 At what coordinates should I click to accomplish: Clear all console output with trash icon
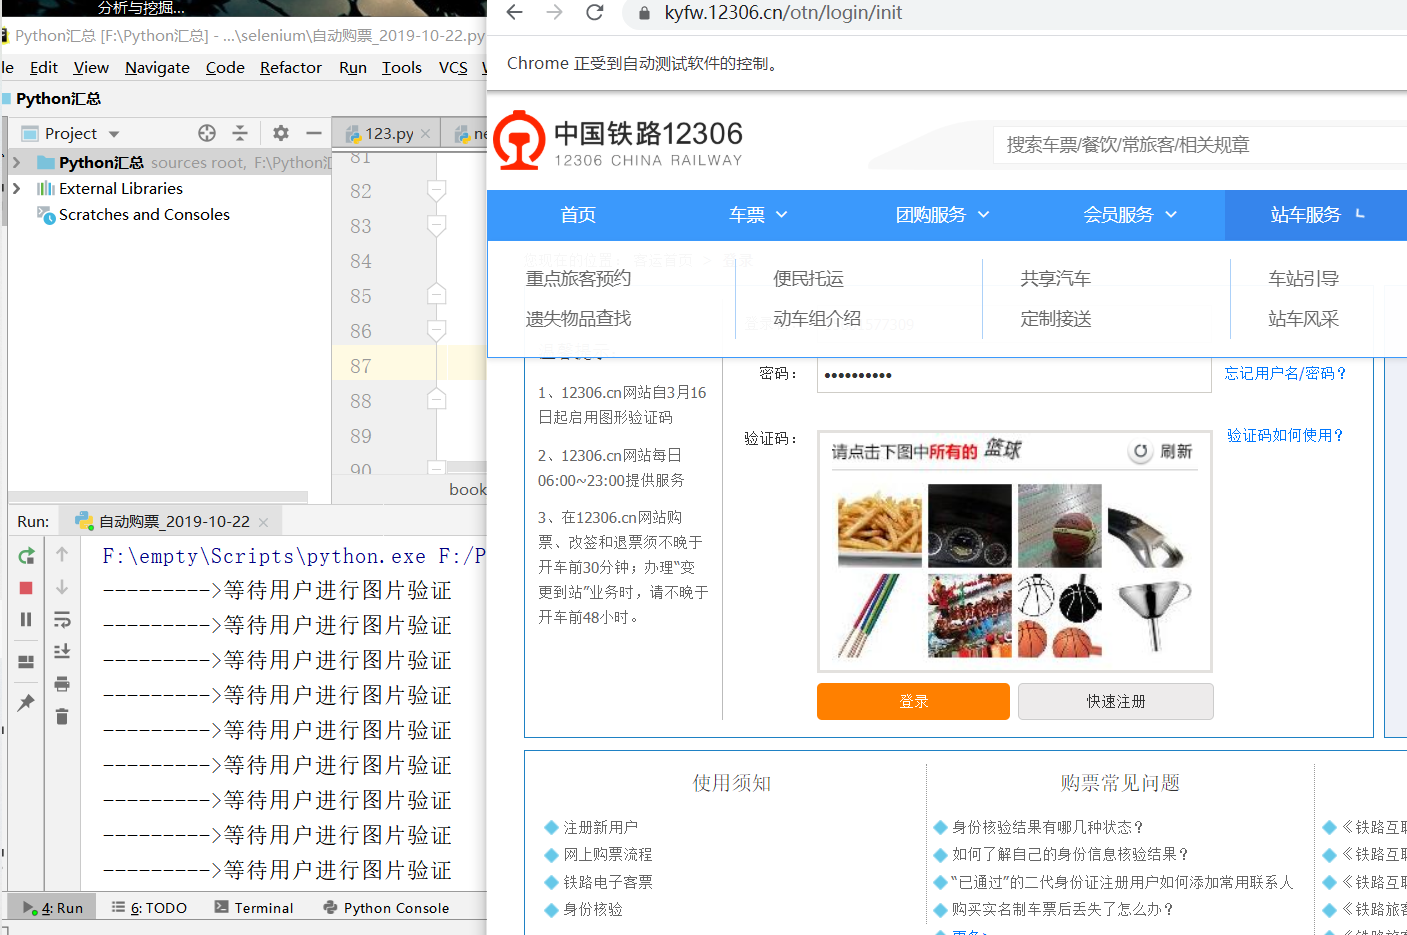62,713
